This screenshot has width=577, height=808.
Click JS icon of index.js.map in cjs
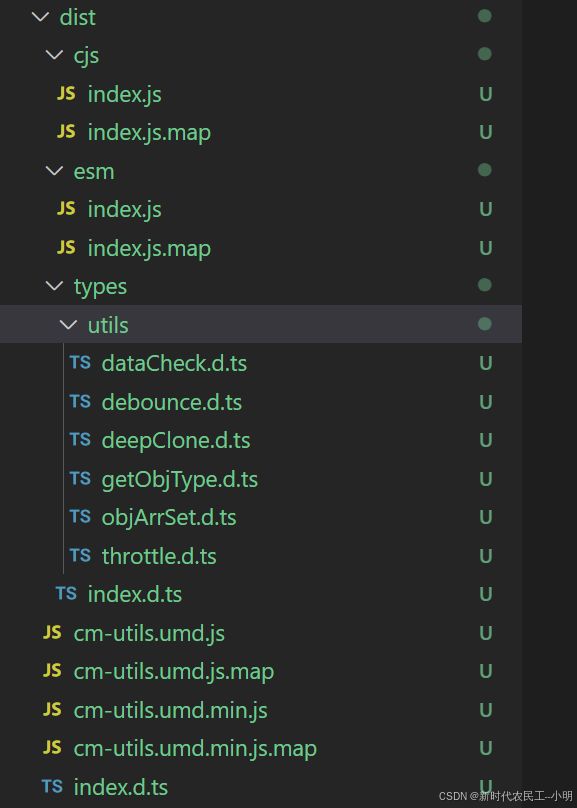click(66, 132)
